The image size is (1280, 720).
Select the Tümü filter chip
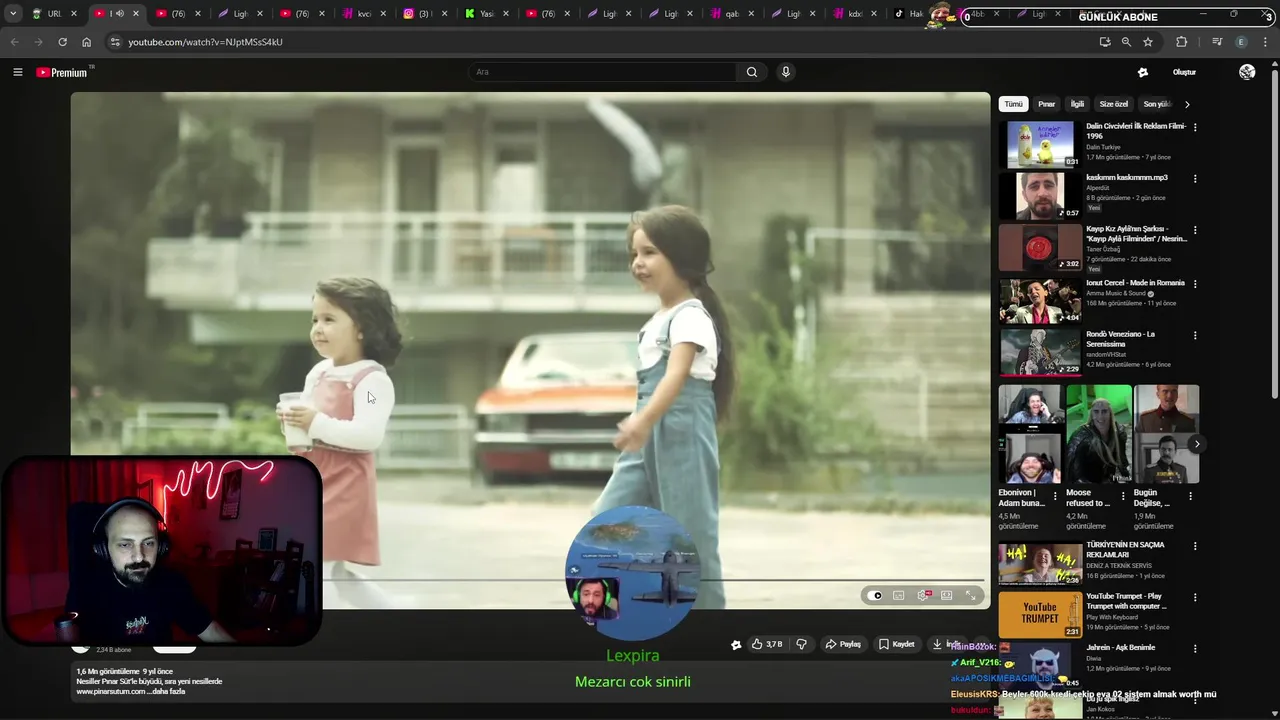1014,104
